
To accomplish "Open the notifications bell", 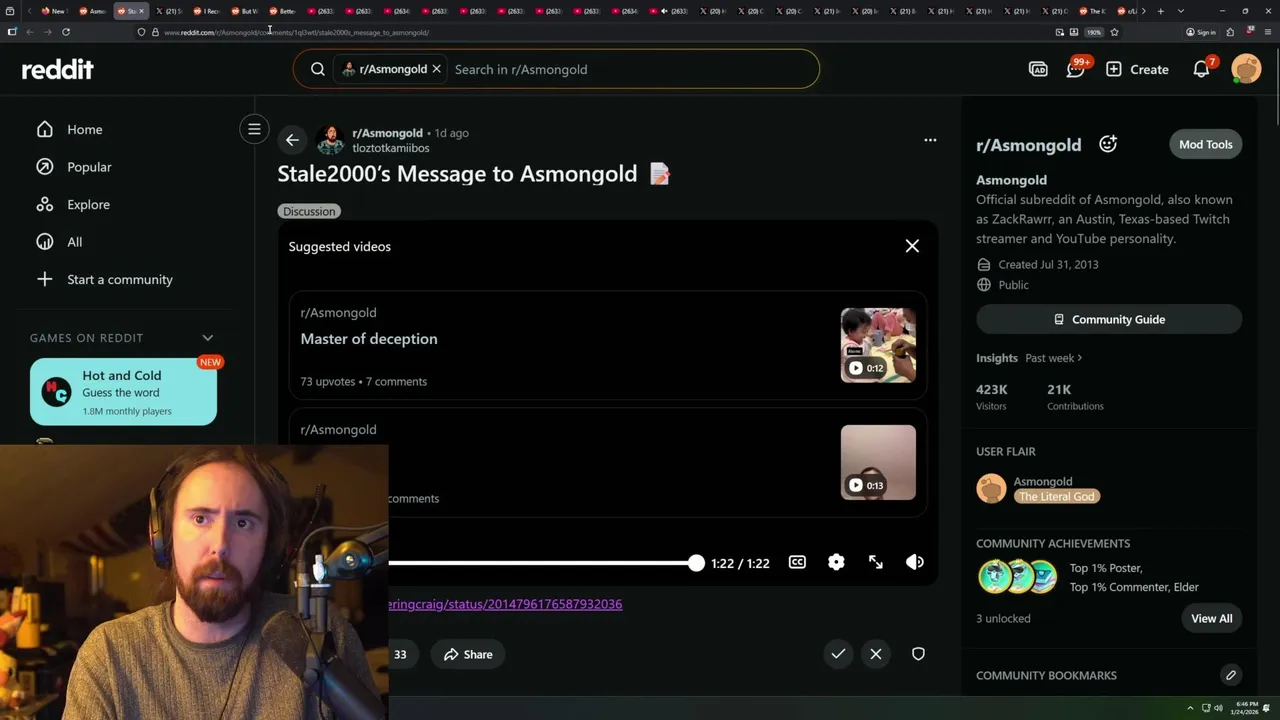I will pos(1201,69).
